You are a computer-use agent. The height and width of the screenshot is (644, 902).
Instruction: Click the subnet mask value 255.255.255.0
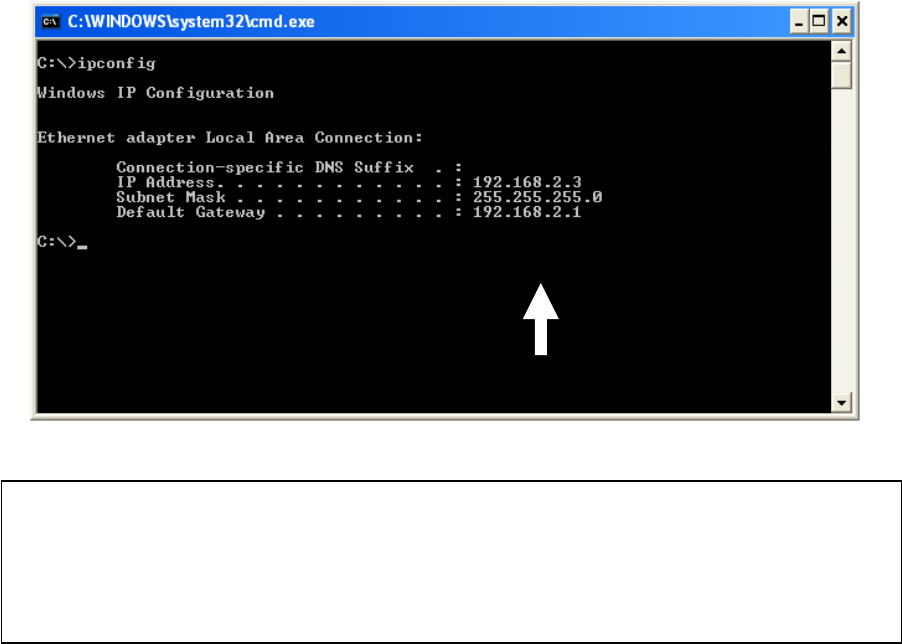537,197
